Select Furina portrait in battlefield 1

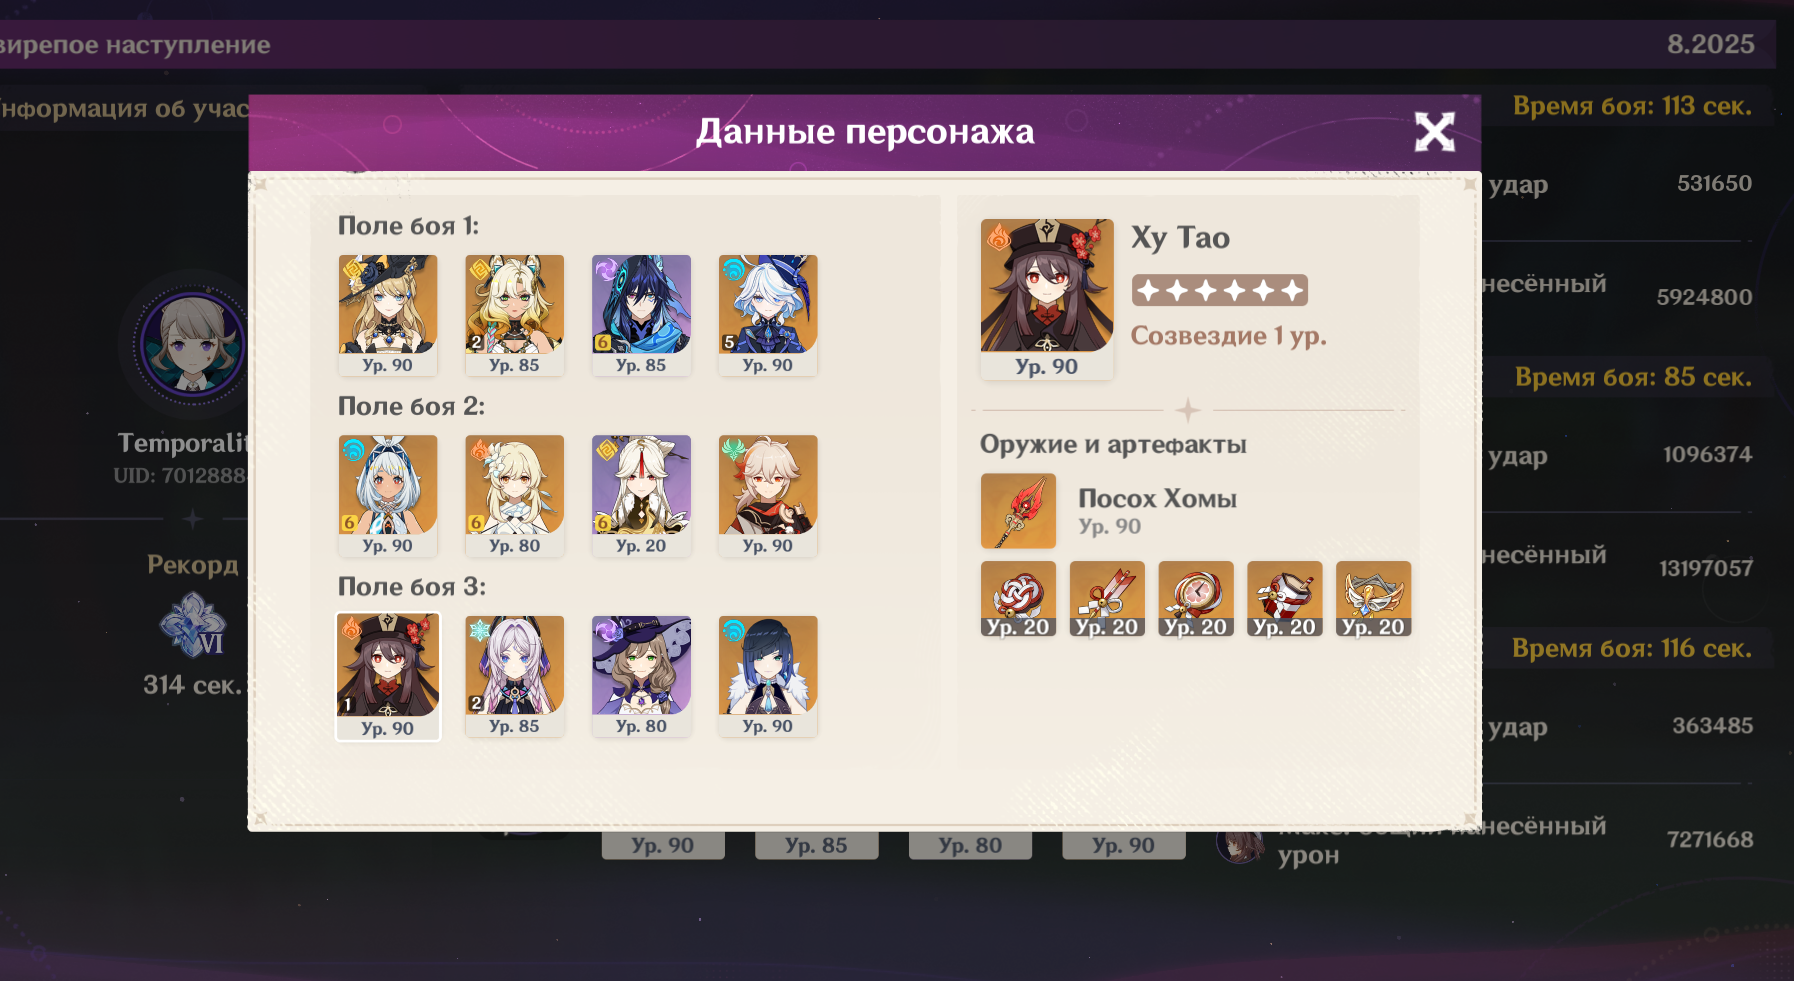(768, 315)
